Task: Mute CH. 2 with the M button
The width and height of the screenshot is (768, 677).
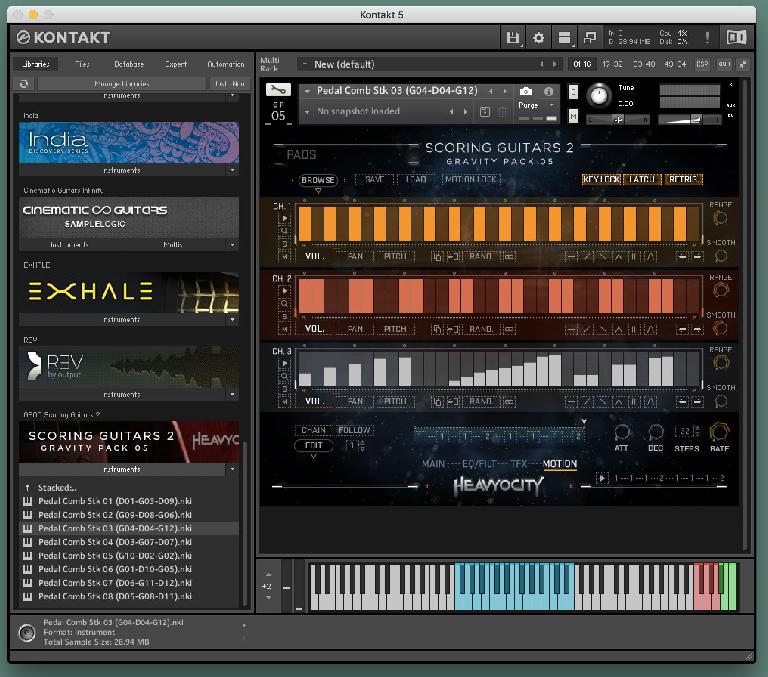Action: pos(285,329)
